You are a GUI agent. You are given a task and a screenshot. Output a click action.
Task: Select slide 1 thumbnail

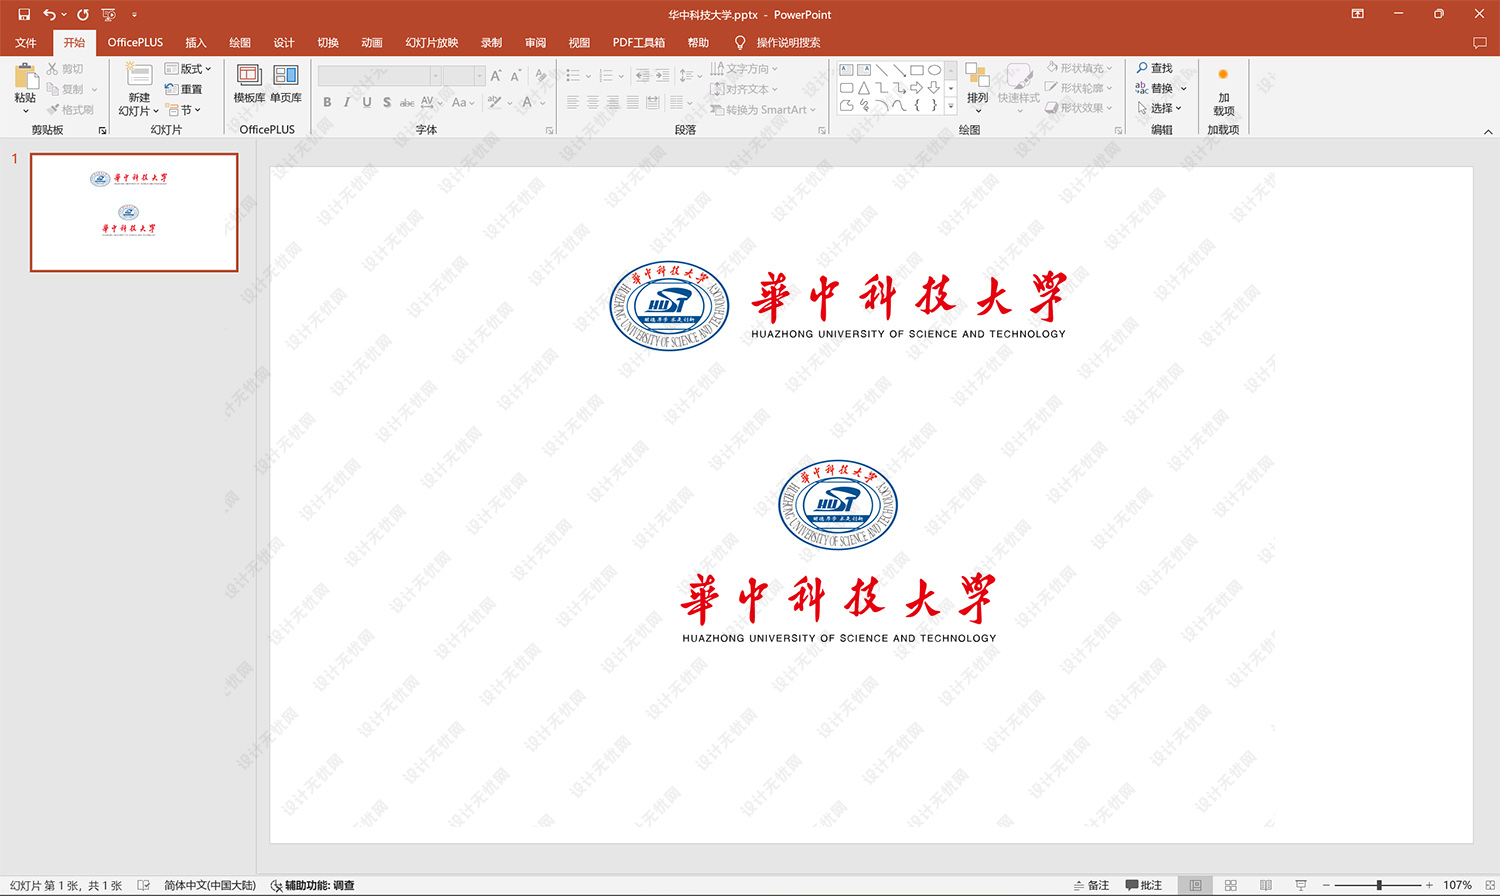(x=134, y=212)
